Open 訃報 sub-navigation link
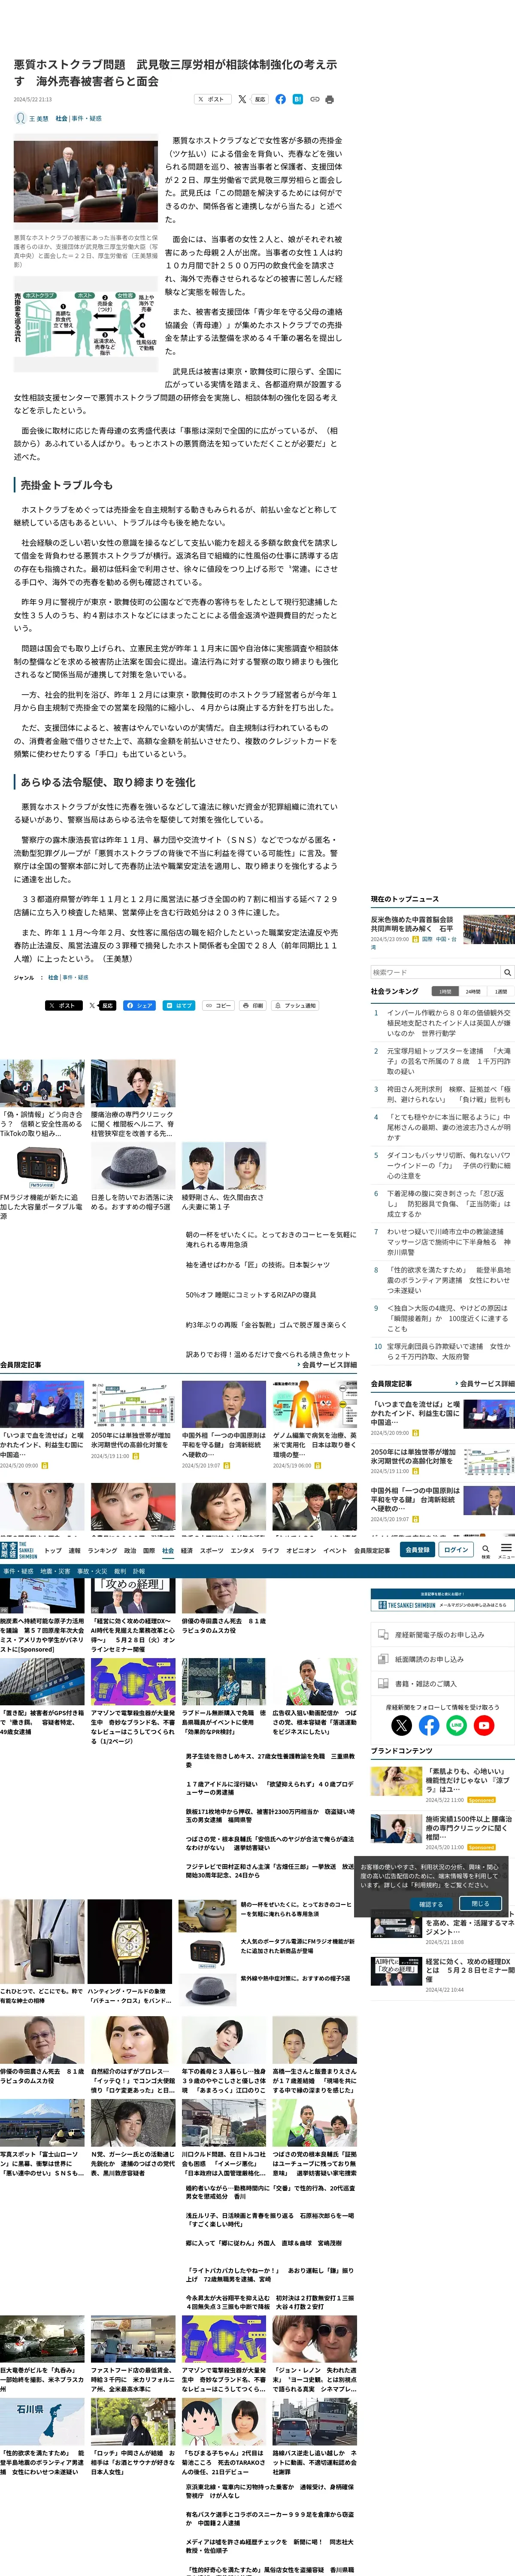This screenshot has height=2576, width=515. tap(139, 1570)
